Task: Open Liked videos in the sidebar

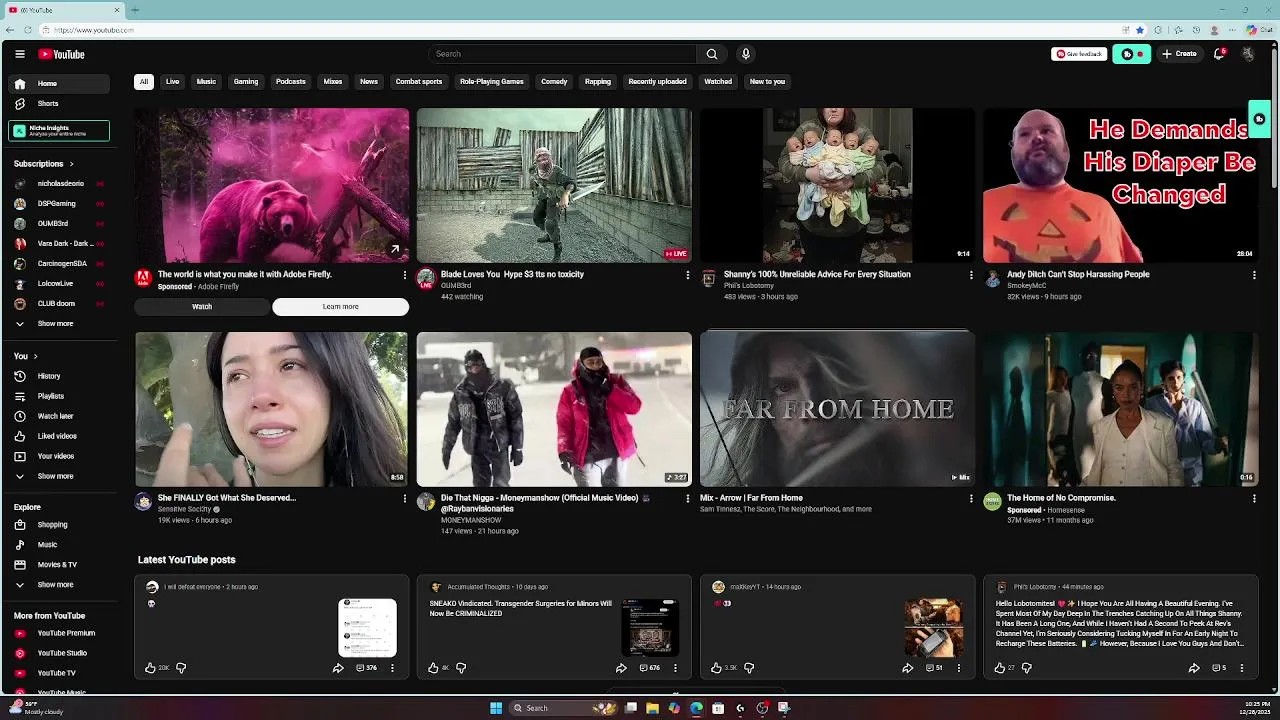Action: [60, 436]
